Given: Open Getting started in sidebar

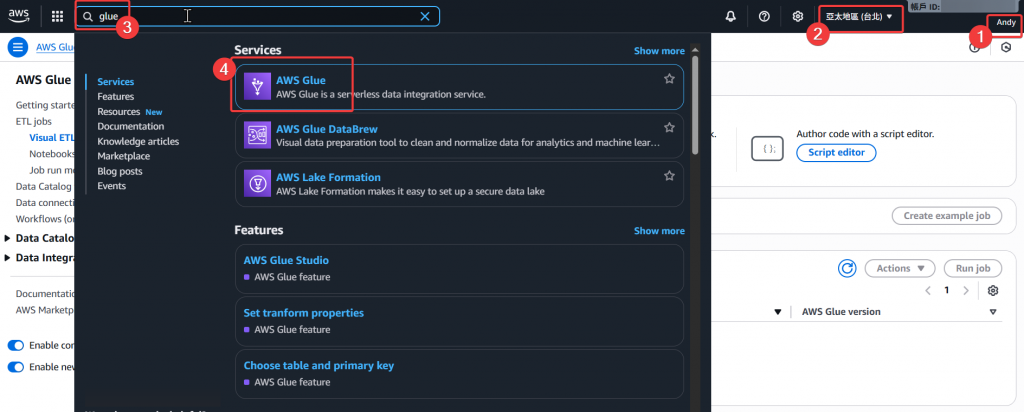Looking at the screenshot, I should coord(44,104).
